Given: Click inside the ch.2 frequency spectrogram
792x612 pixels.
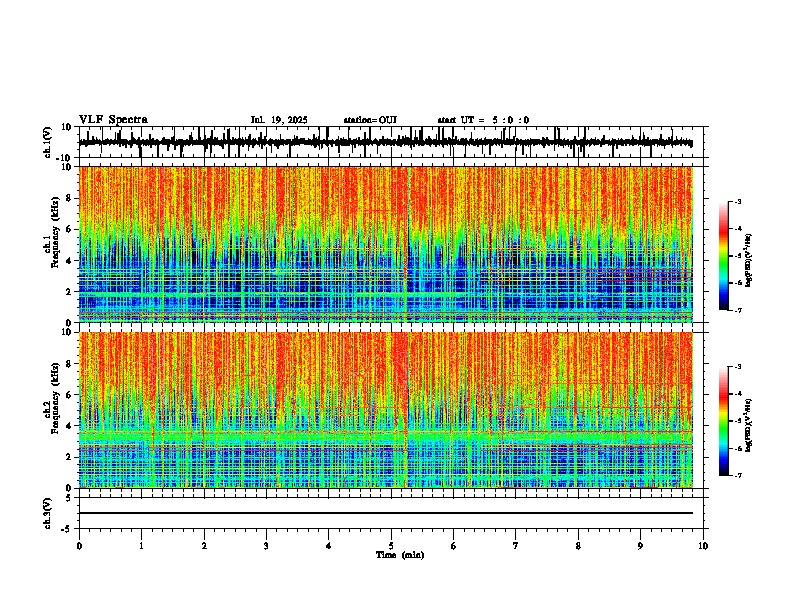Looking at the screenshot, I should pyautogui.click(x=386, y=410).
